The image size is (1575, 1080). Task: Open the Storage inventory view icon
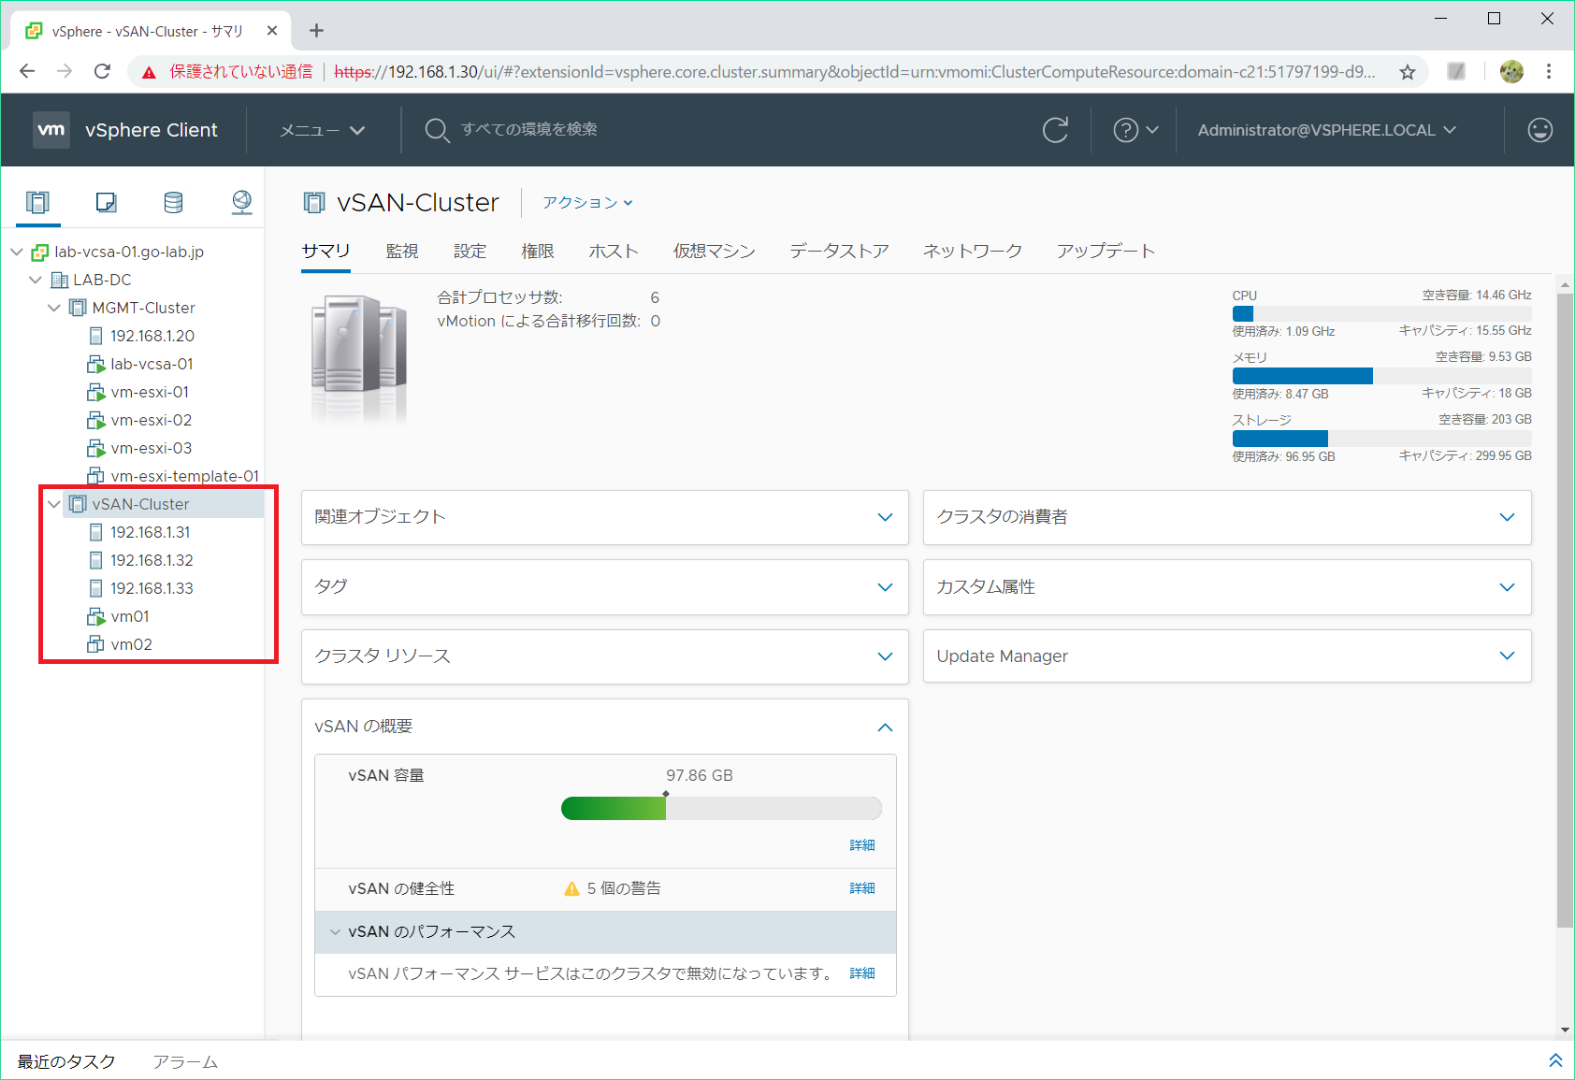(173, 203)
